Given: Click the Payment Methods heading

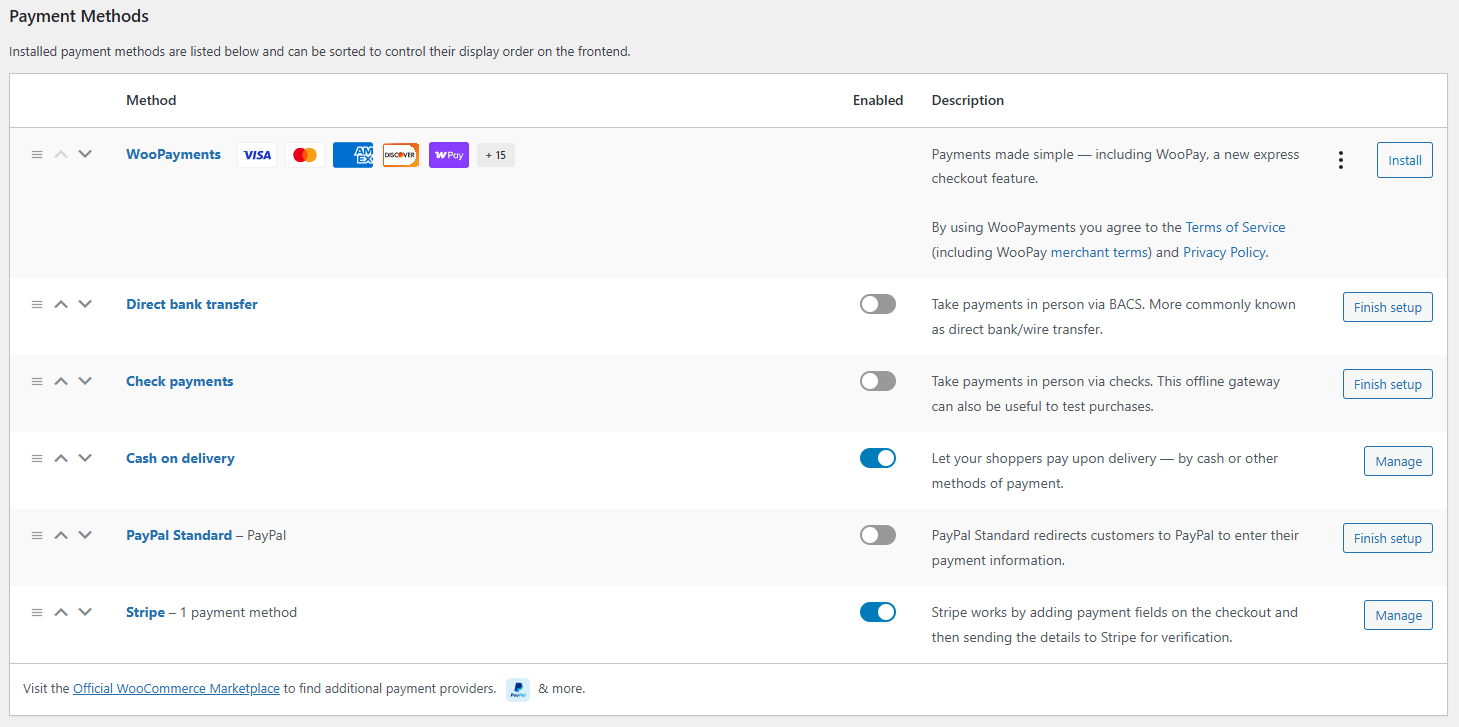Looking at the screenshot, I should tap(79, 16).
